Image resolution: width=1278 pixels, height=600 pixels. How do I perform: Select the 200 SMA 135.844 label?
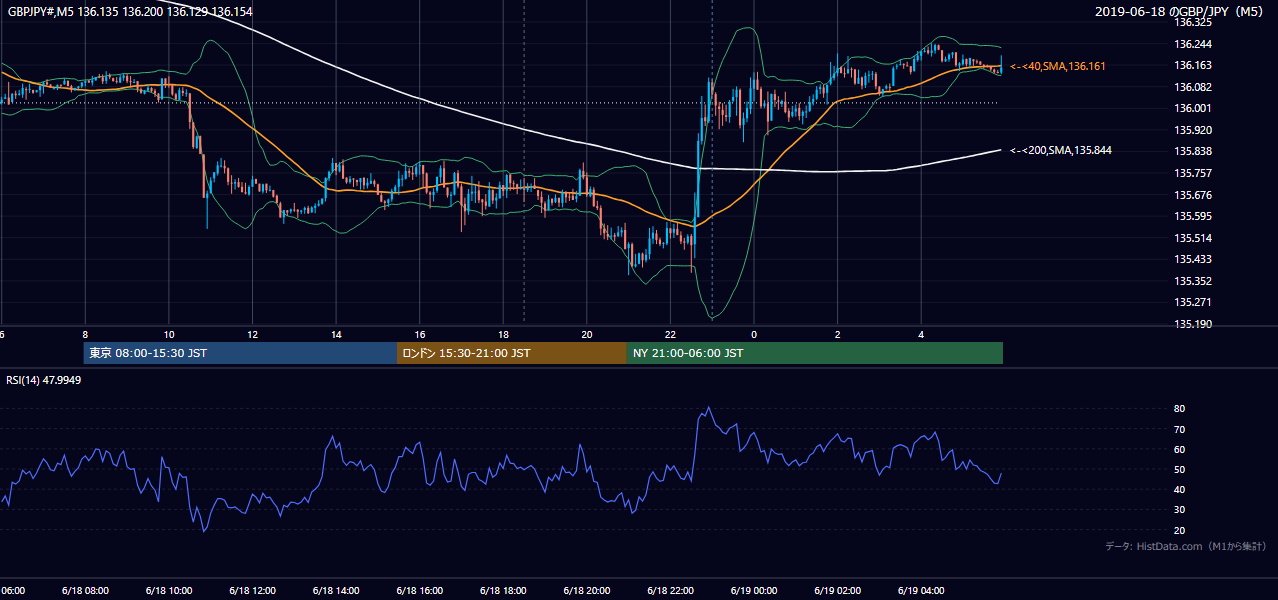tap(1061, 150)
